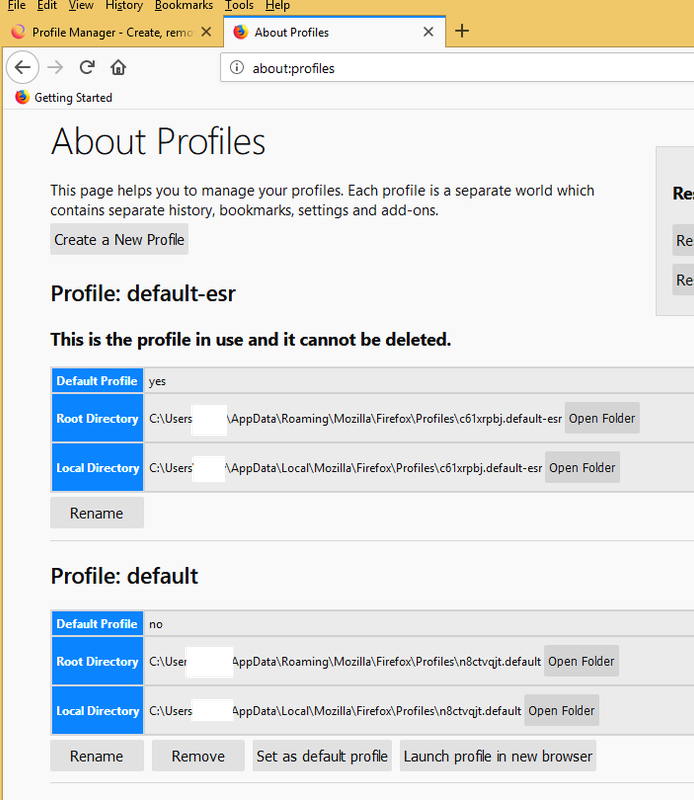
Task: Click the default-esr Local directory path
Action: click(345, 468)
